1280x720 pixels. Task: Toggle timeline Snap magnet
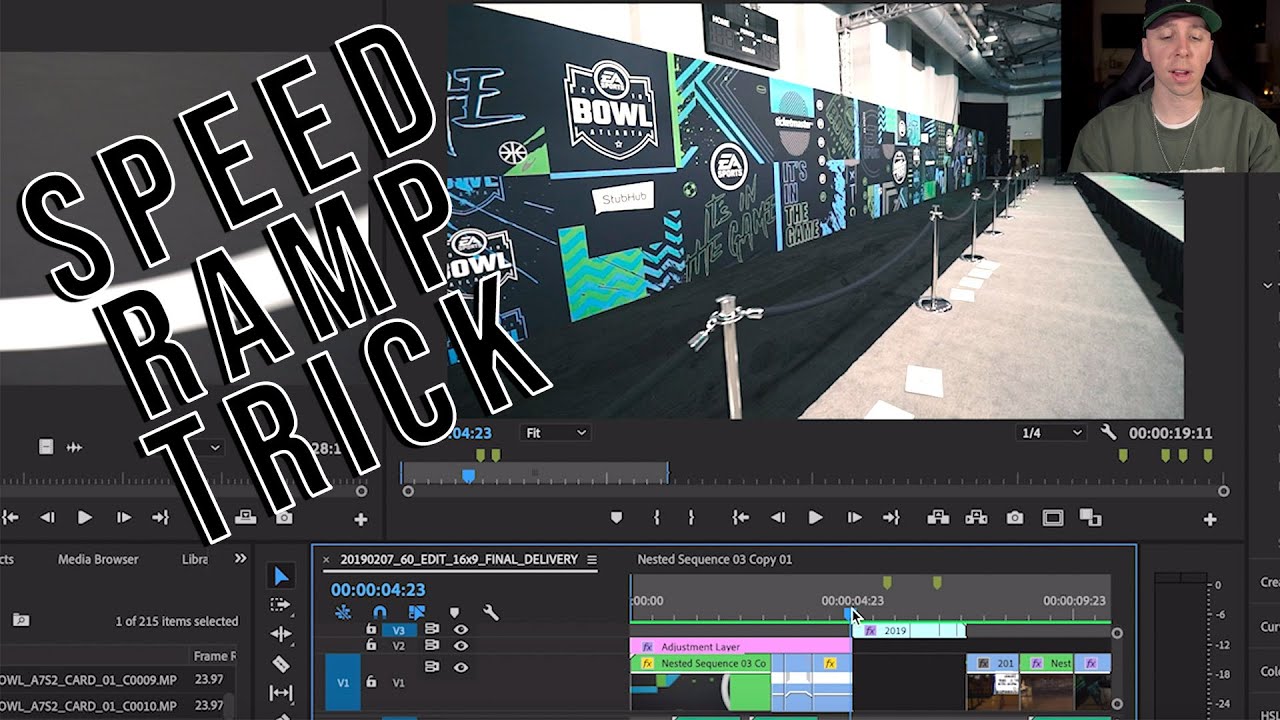click(380, 613)
